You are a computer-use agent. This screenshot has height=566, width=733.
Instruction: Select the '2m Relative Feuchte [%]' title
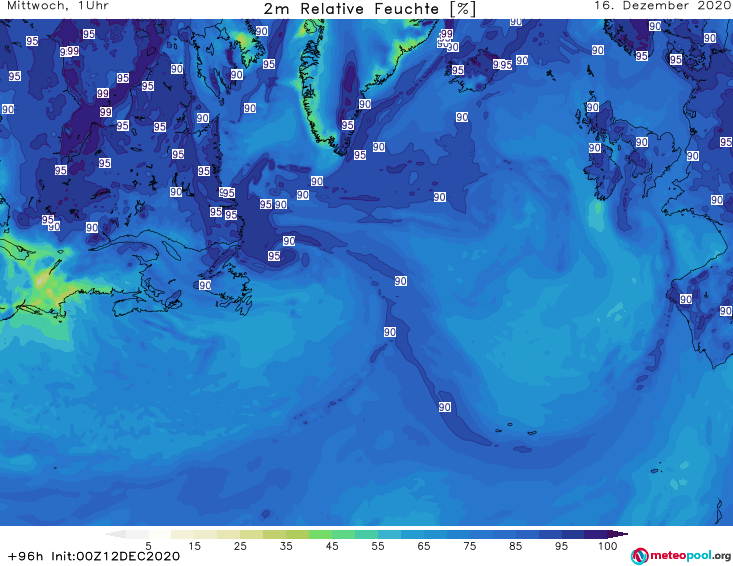click(369, 9)
